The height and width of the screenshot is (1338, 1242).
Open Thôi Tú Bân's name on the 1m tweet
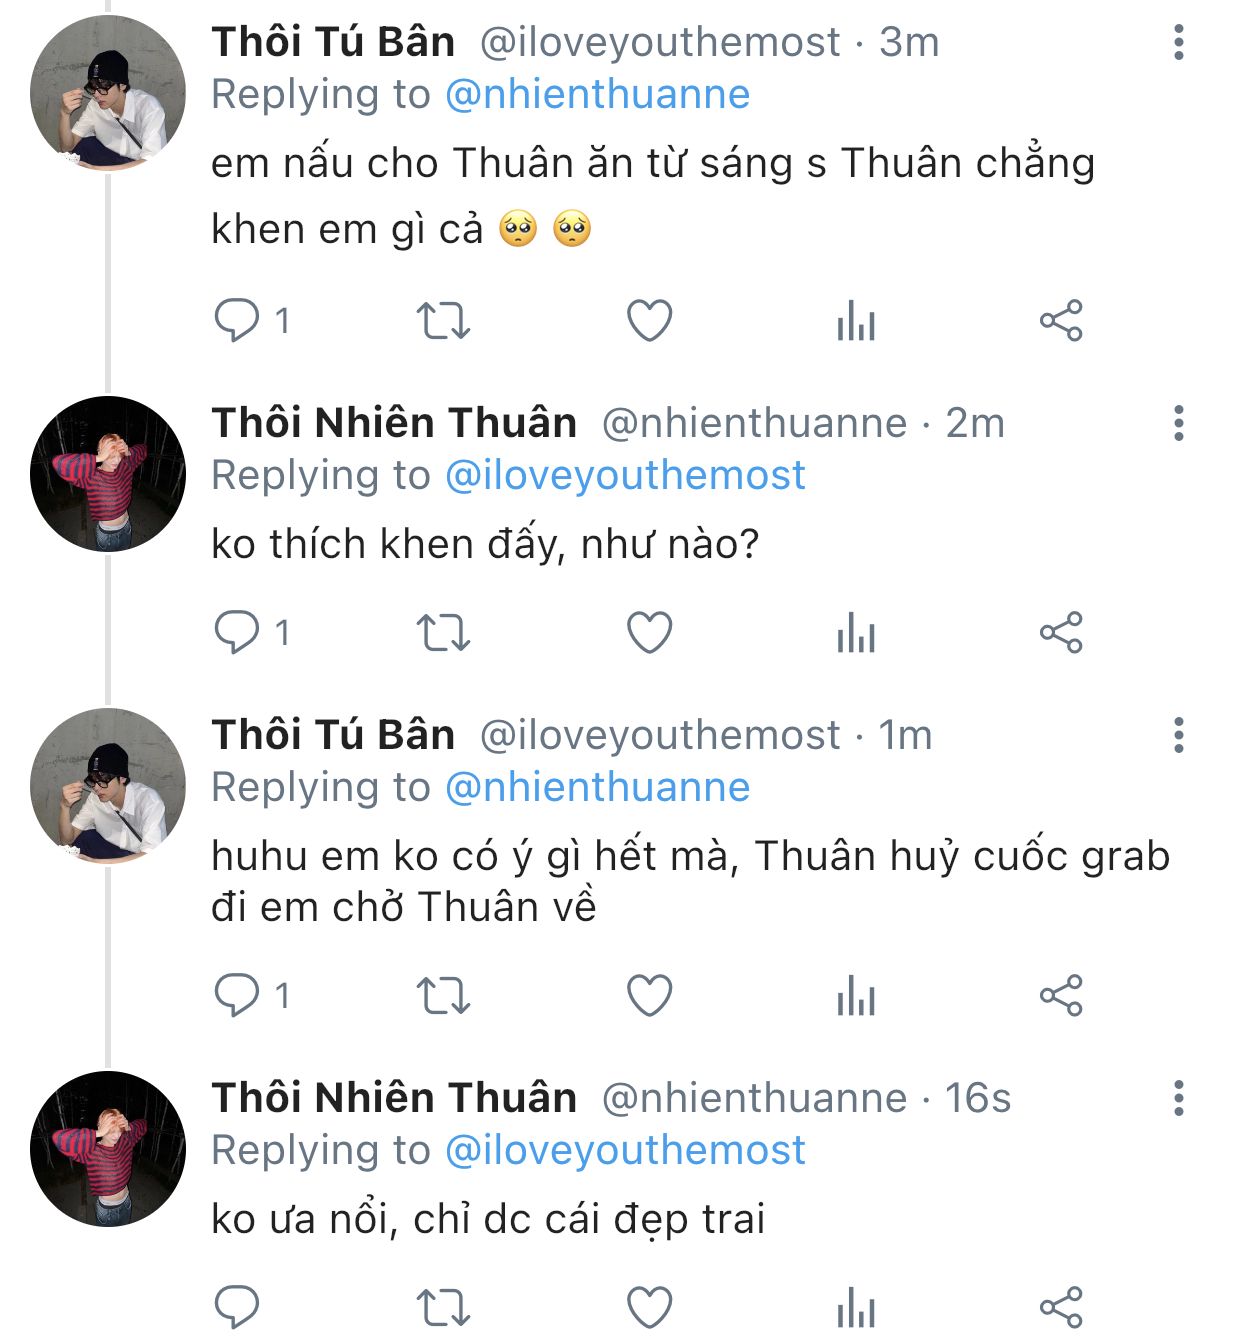coord(333,735)
